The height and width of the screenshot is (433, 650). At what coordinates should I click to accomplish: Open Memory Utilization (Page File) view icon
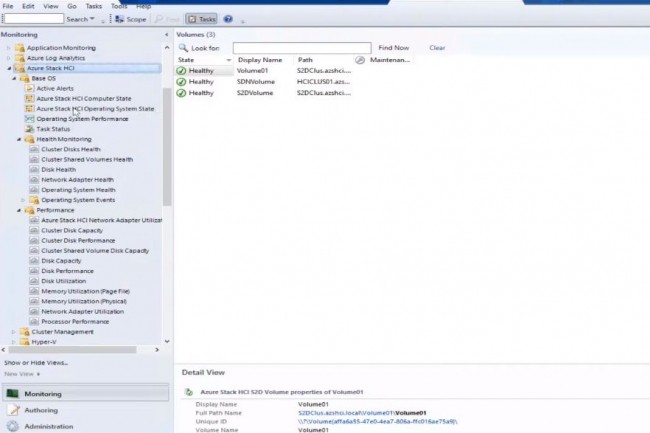(x=34, y=291)
